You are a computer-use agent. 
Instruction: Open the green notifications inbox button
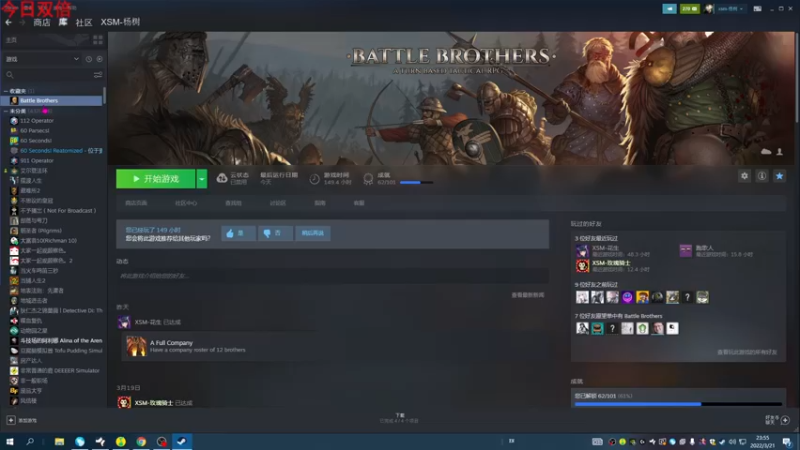(689, 9)
